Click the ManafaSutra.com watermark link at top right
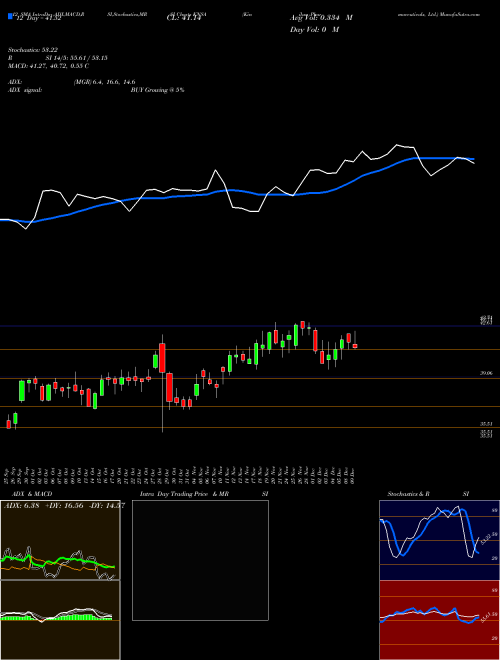Screen dimensions: 500x660 click(460, 14)
